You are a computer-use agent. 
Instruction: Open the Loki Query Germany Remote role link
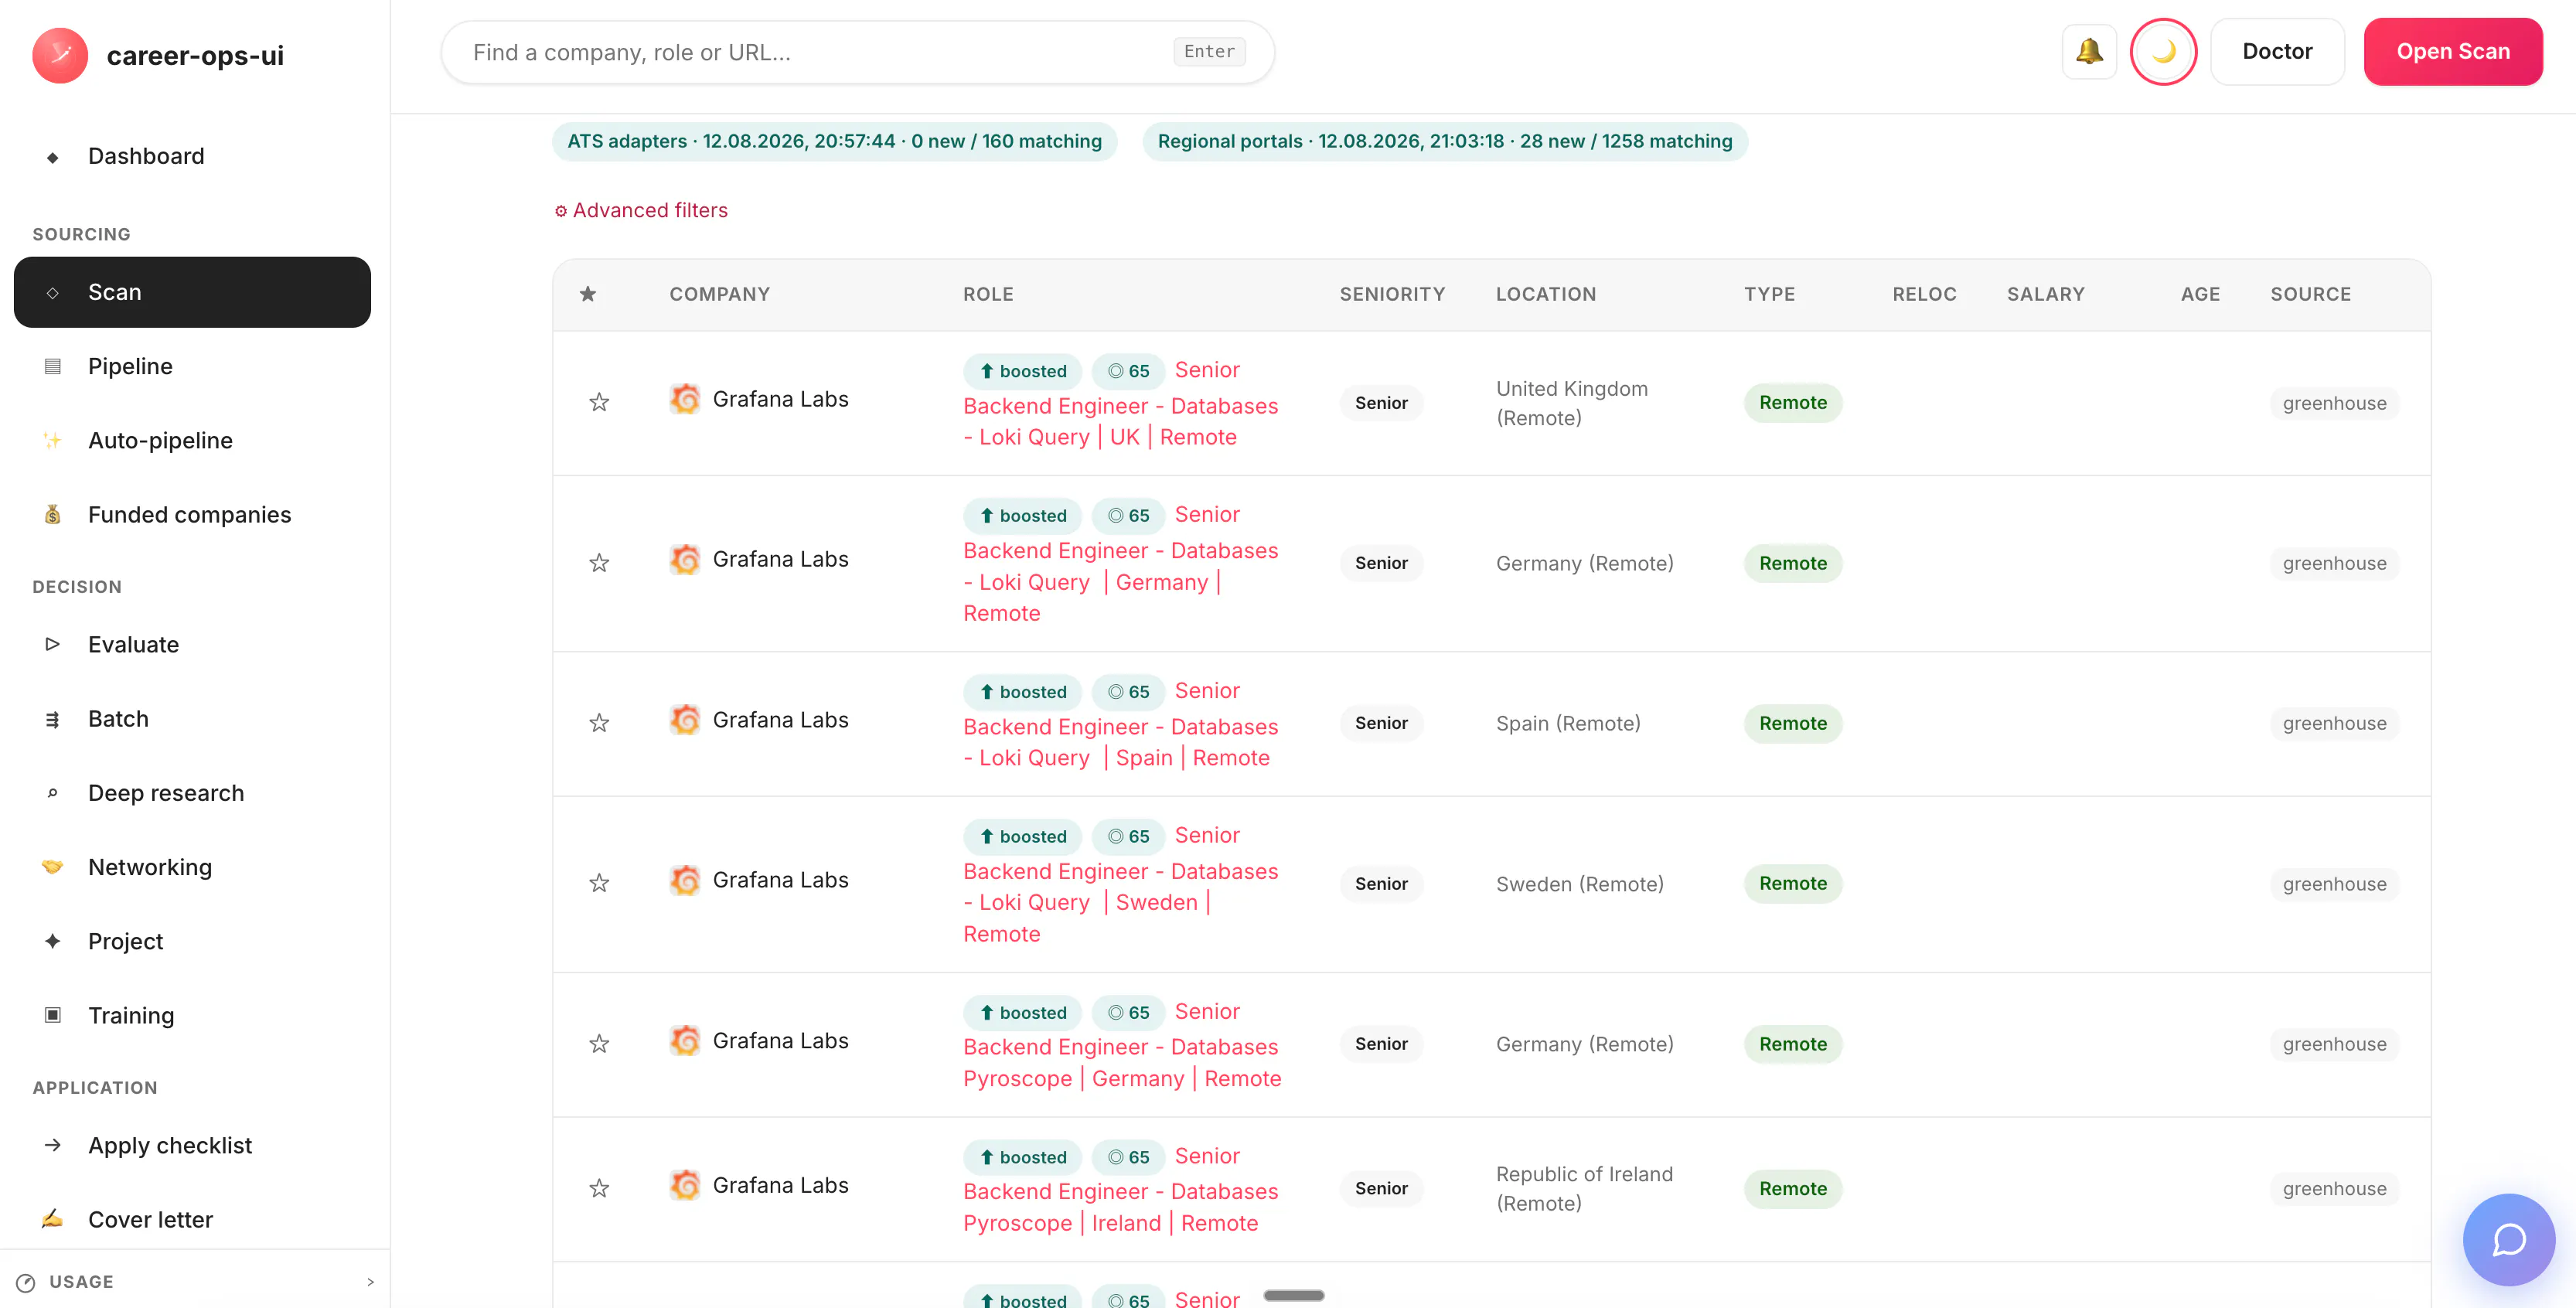(1120, 566)
